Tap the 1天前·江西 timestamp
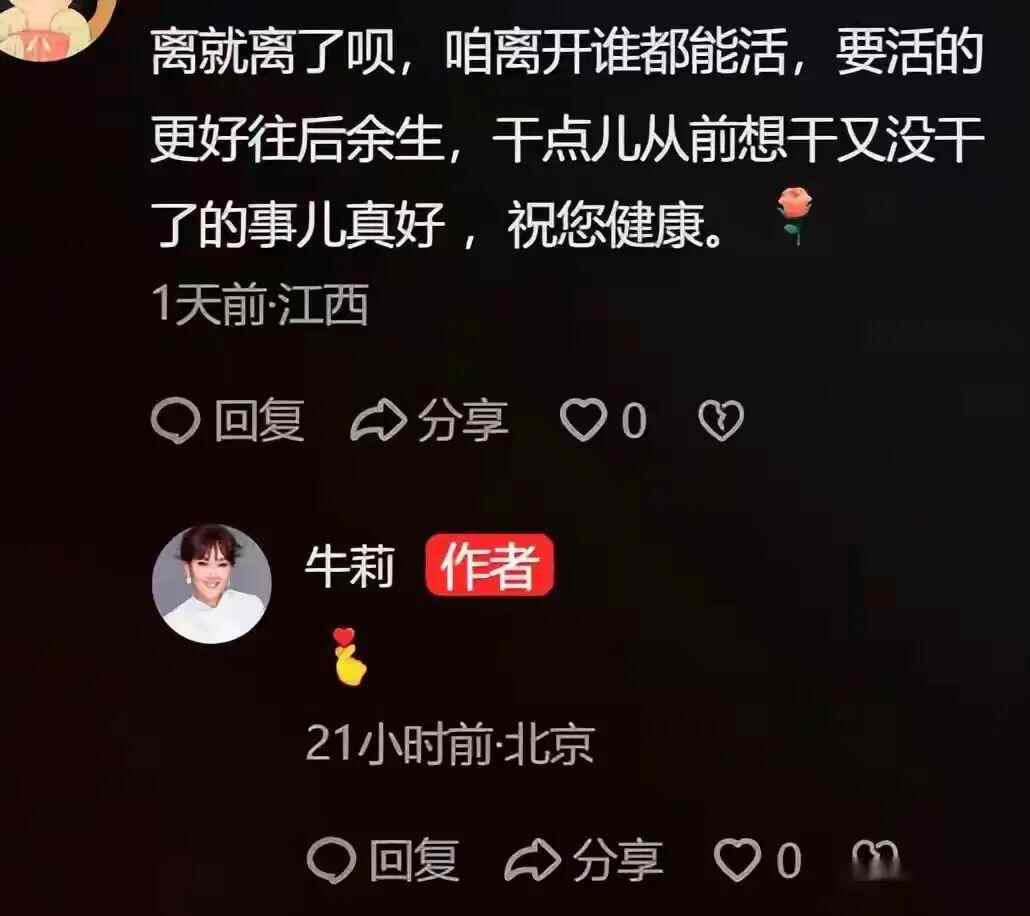 pos(259,305)
